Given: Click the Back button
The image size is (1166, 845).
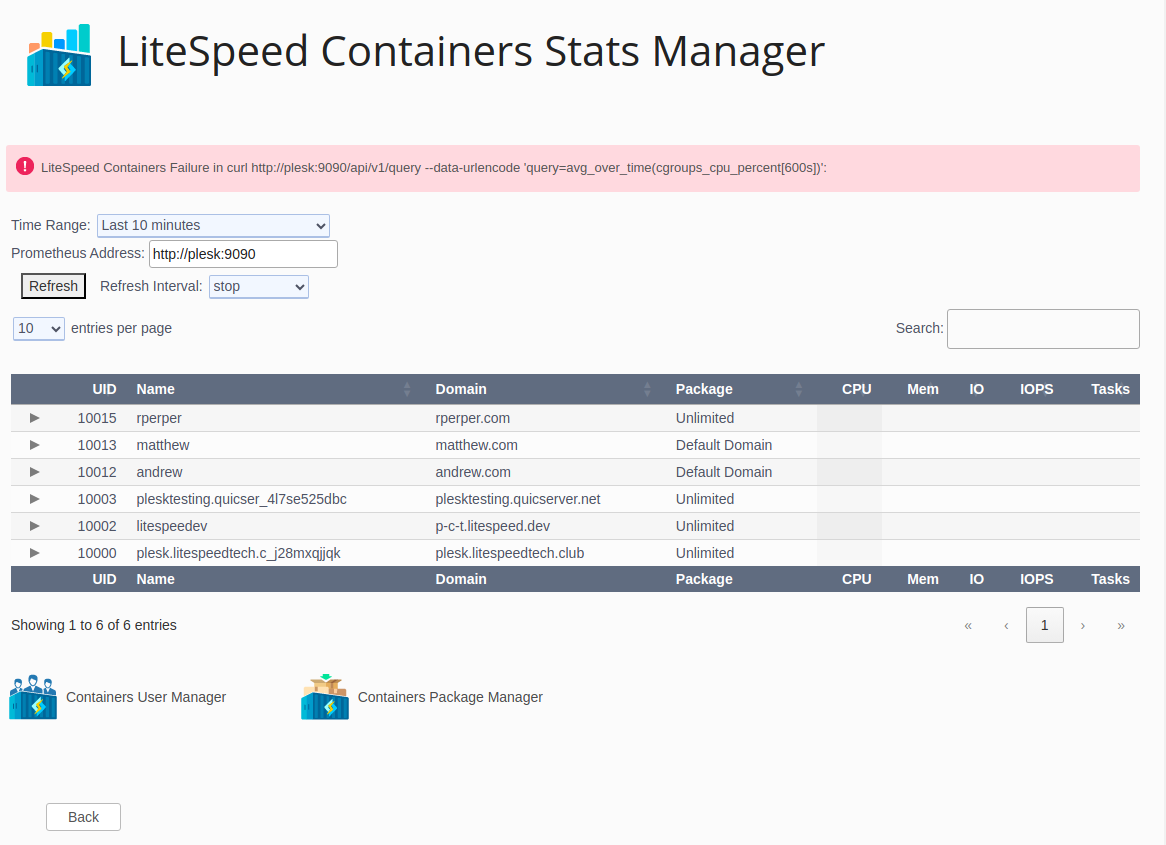Looking at the screenshot, I should (83, 817).
